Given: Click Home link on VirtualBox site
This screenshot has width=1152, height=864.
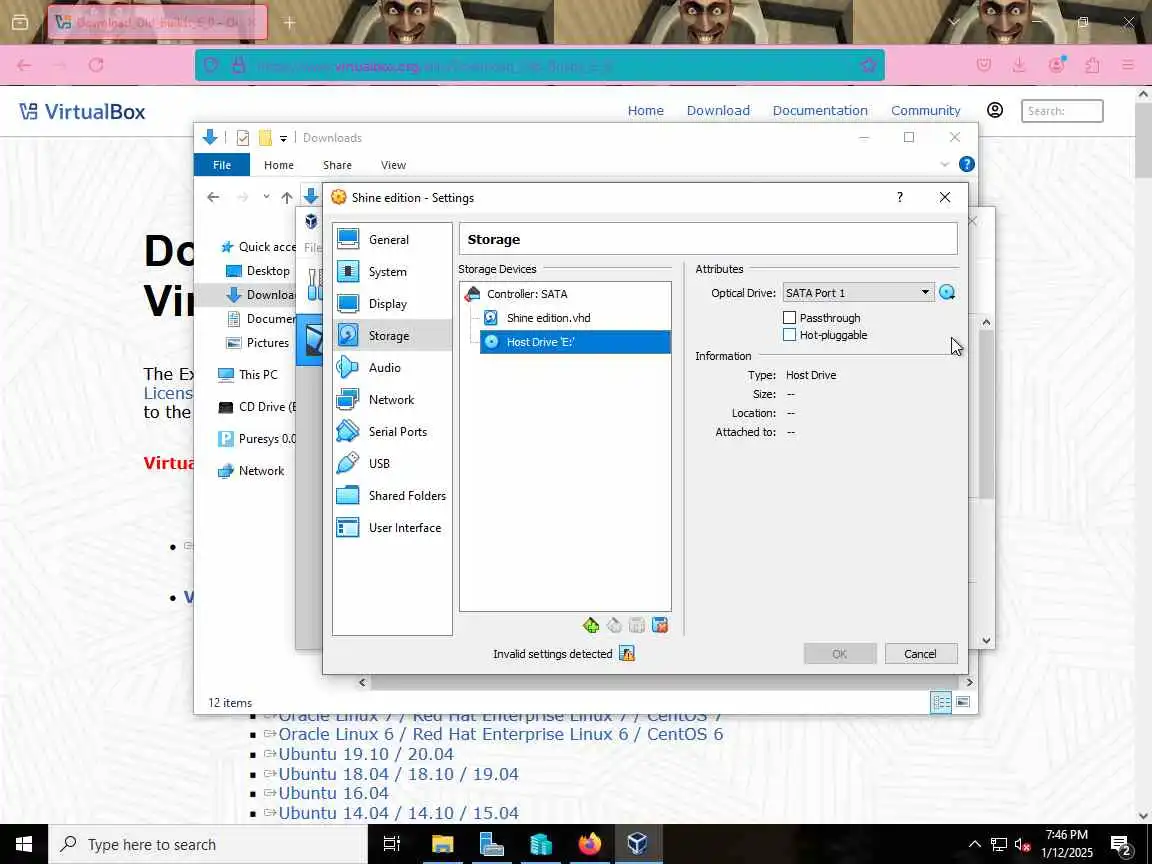Looking at the screenshot, I should point(646,110).
